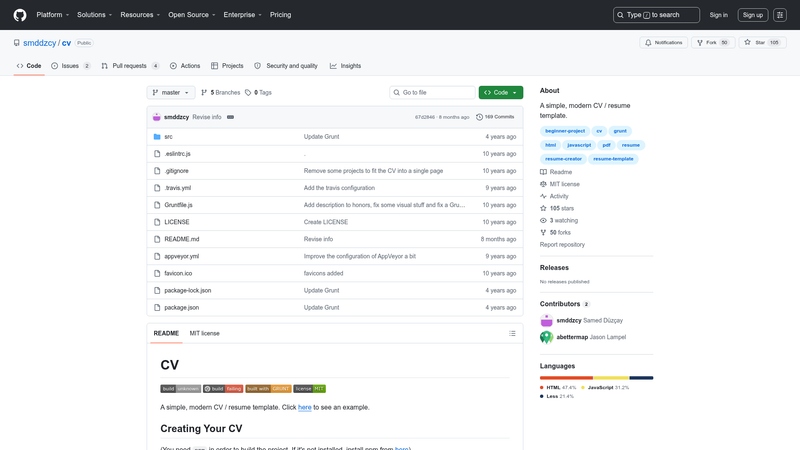Expand the Platform menu
Viewport: 800px width, 450px height.
click(53, 15)
